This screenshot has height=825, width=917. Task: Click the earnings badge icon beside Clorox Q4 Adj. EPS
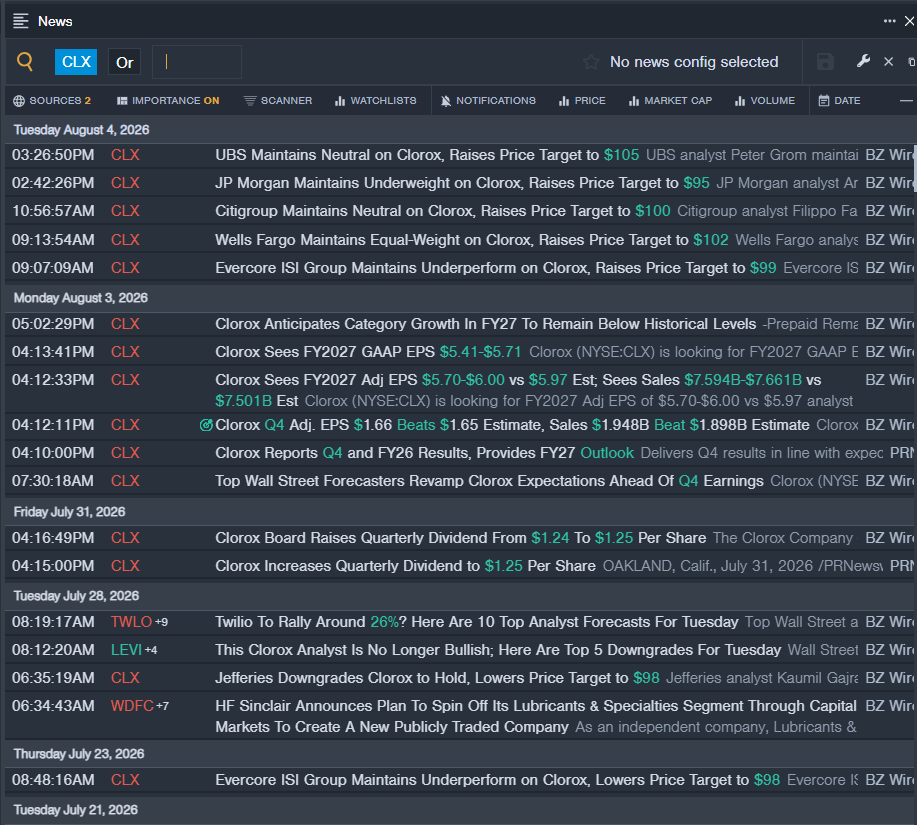pos(205,425)
